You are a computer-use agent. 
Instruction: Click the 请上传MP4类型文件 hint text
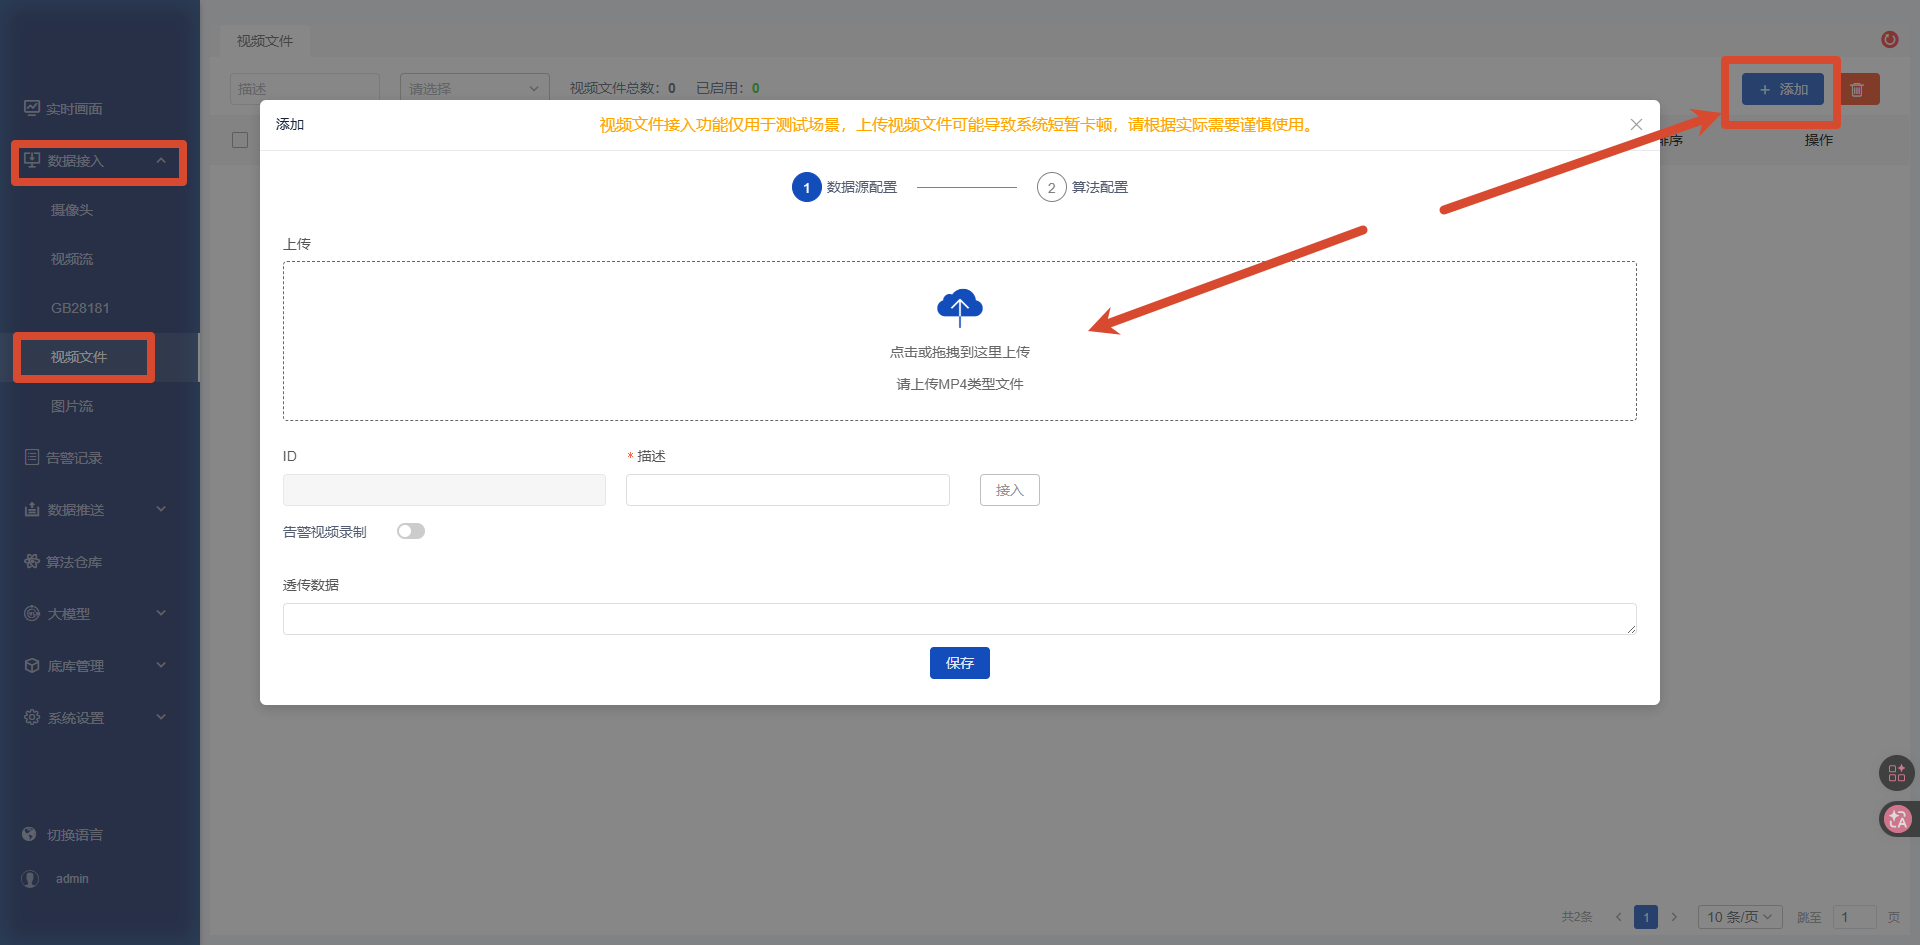[960, 384]
